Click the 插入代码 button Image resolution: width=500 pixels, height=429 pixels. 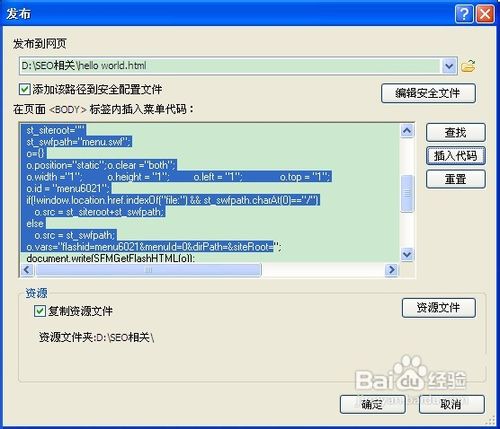[455, 156]
